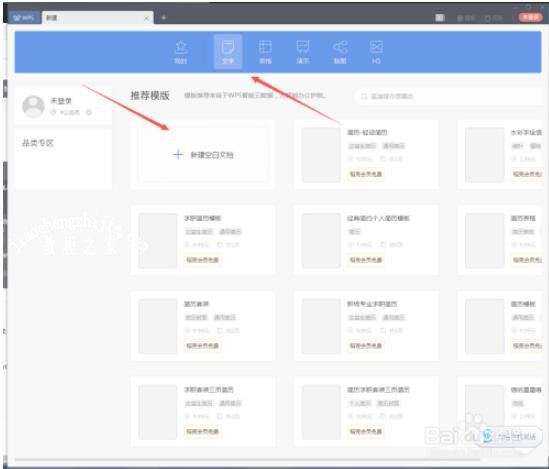Click the horizontal scrollbar at window bottom
Image resolution: width=549 pixels, height=469 pixels.
247,460
